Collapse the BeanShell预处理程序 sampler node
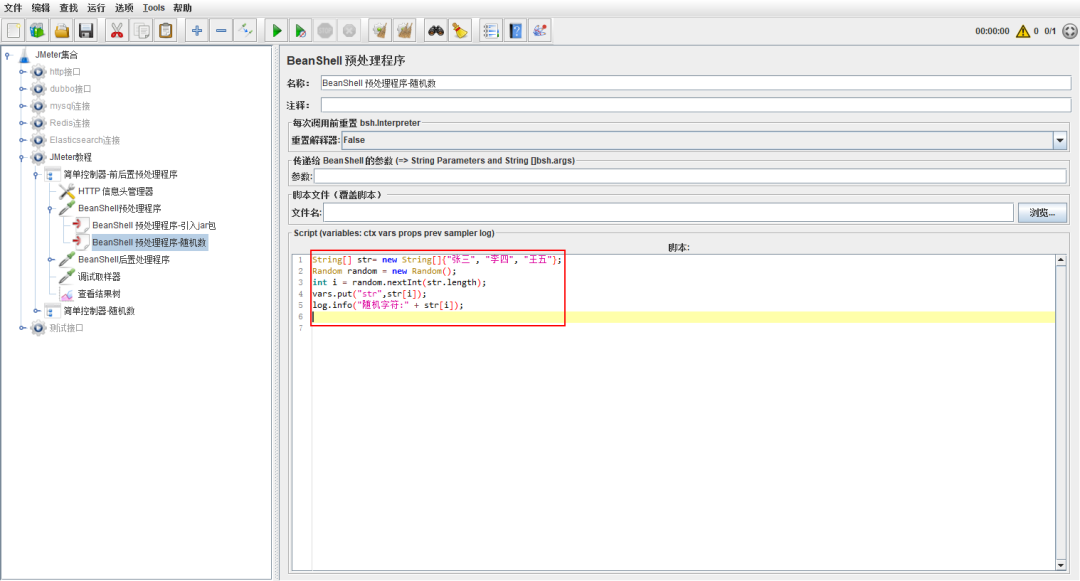The width and height of the screenshot is (1080, 581). pyautogui.click(x=50, y=209)
